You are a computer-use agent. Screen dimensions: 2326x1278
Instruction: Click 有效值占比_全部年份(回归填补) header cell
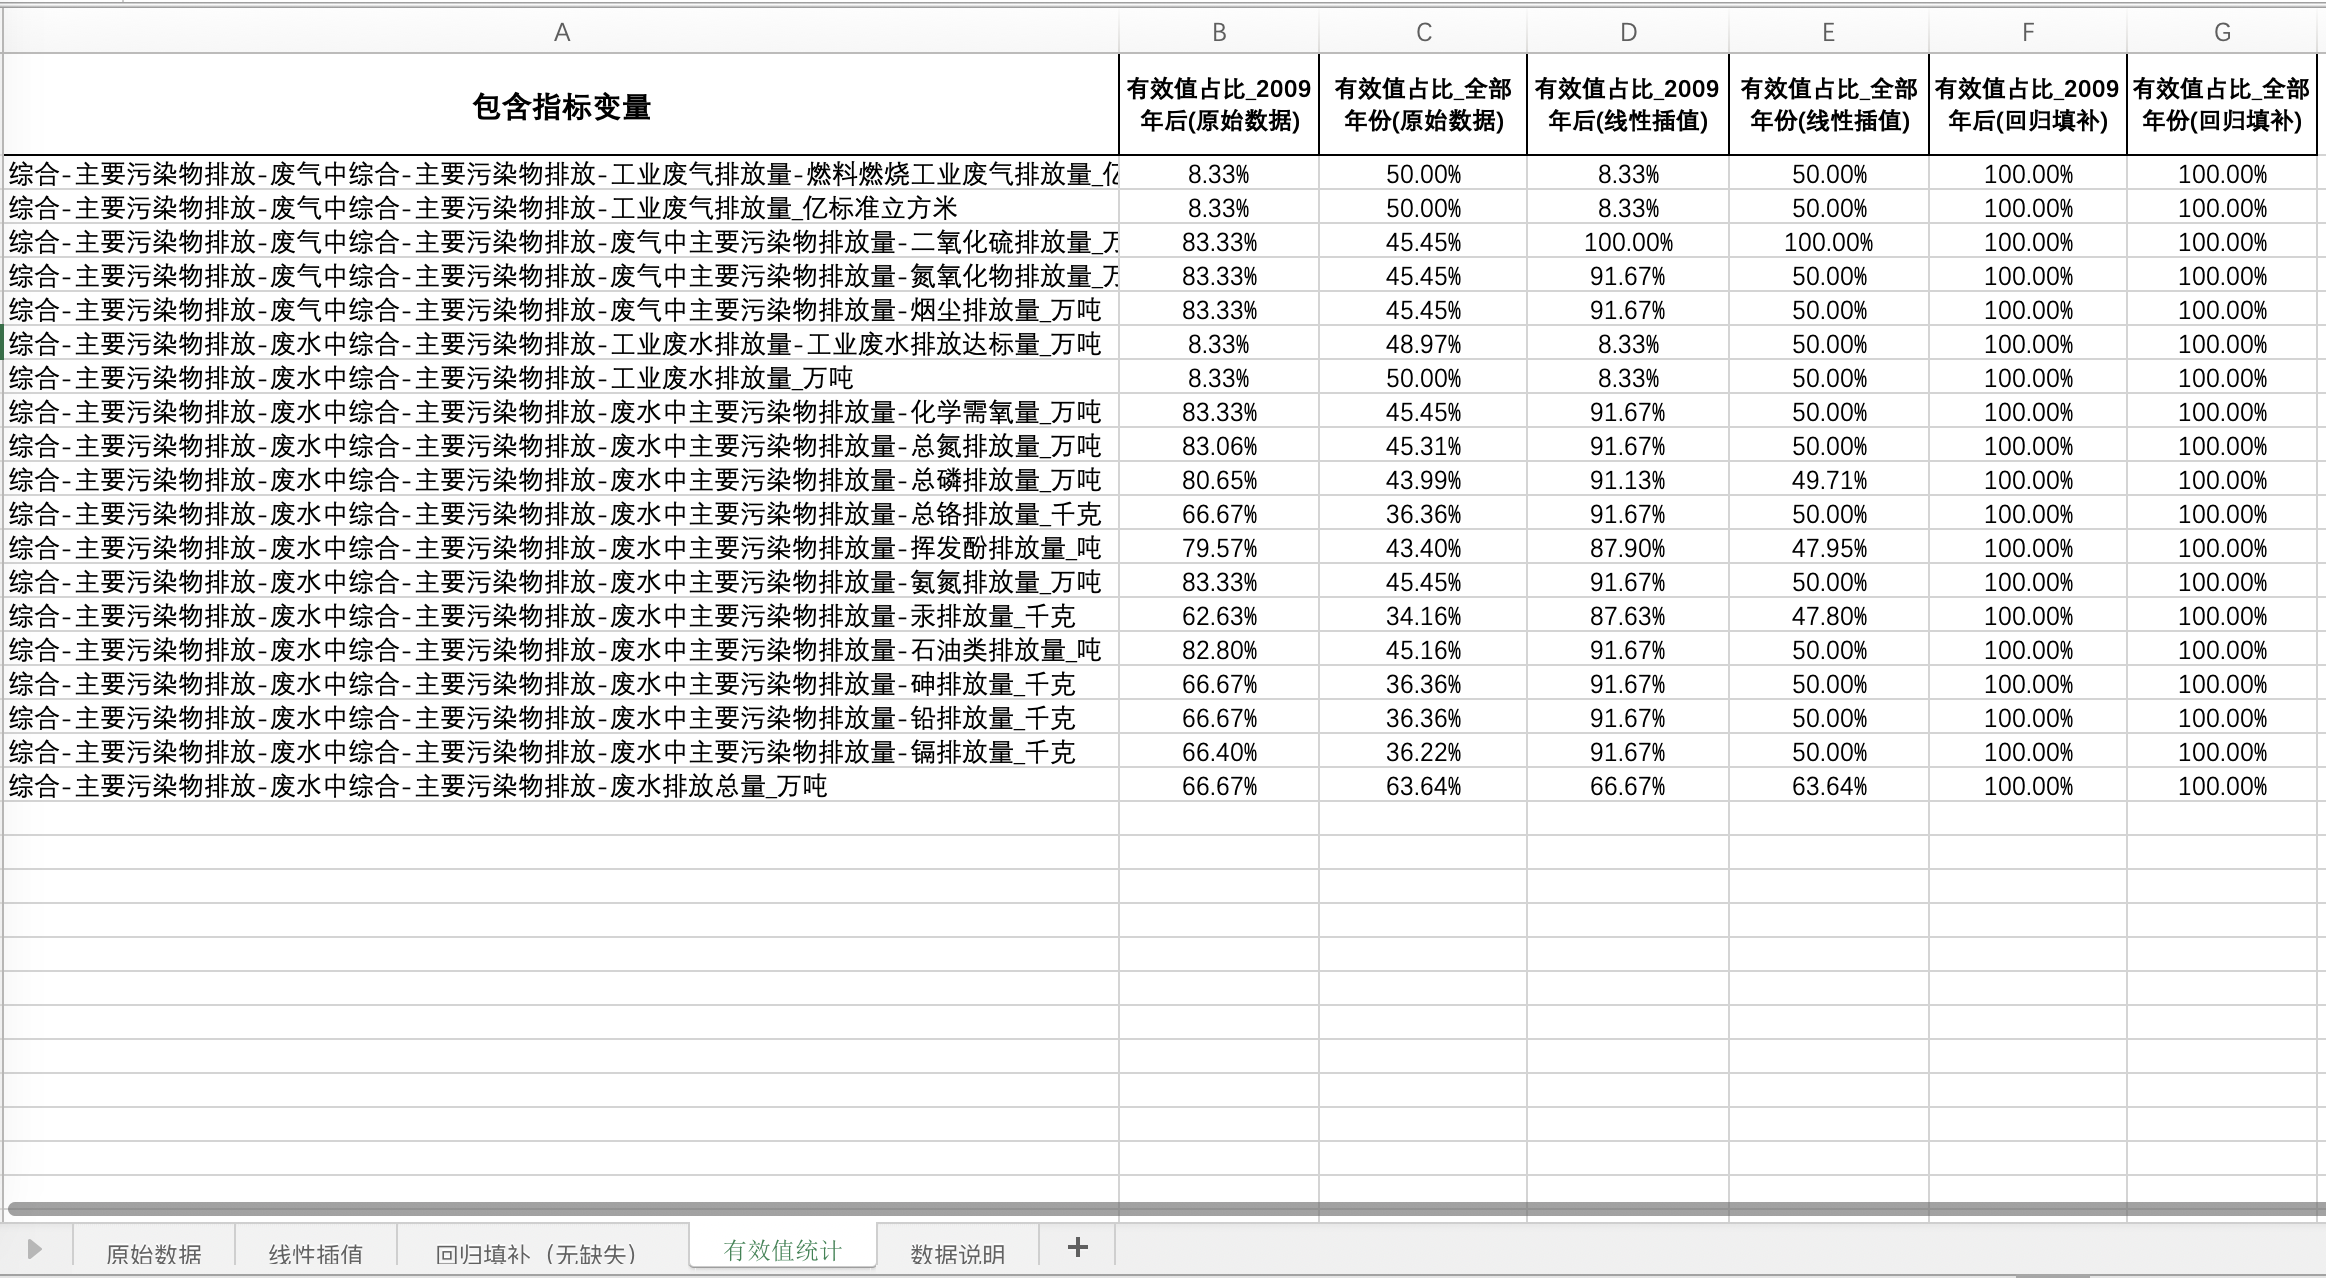tap(2222, 105)
